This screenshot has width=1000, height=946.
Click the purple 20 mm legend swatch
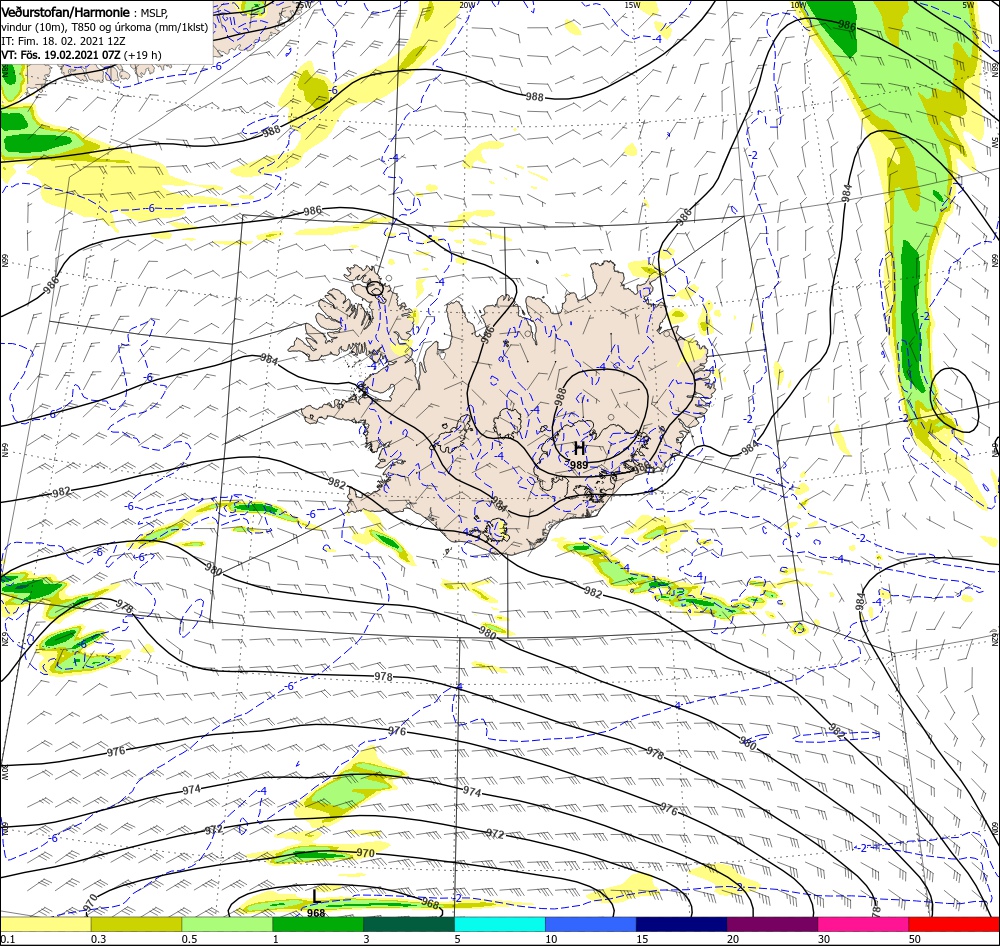click(772, 924)
